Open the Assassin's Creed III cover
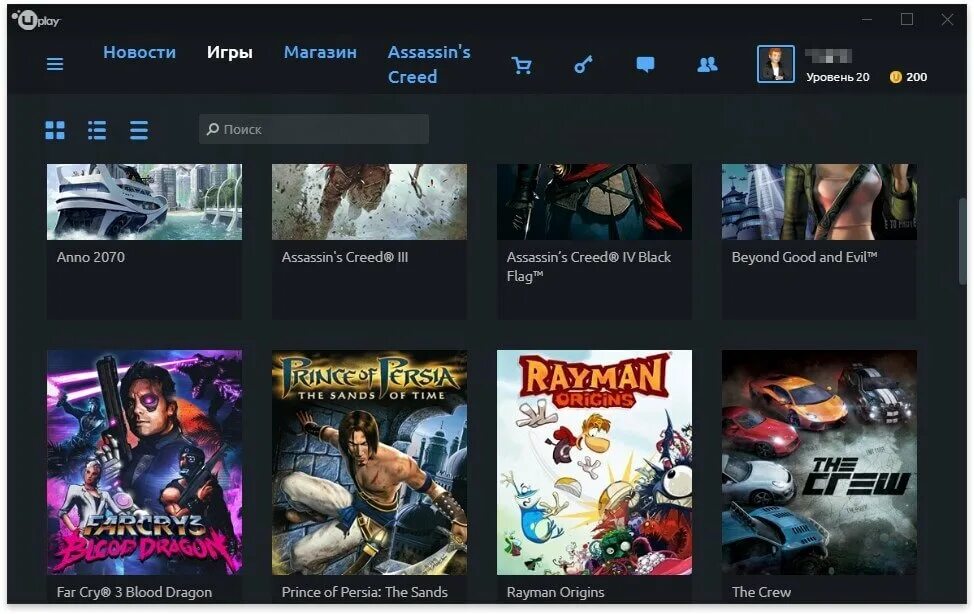The height and width of the screenshot is (614, 974). 369,201
